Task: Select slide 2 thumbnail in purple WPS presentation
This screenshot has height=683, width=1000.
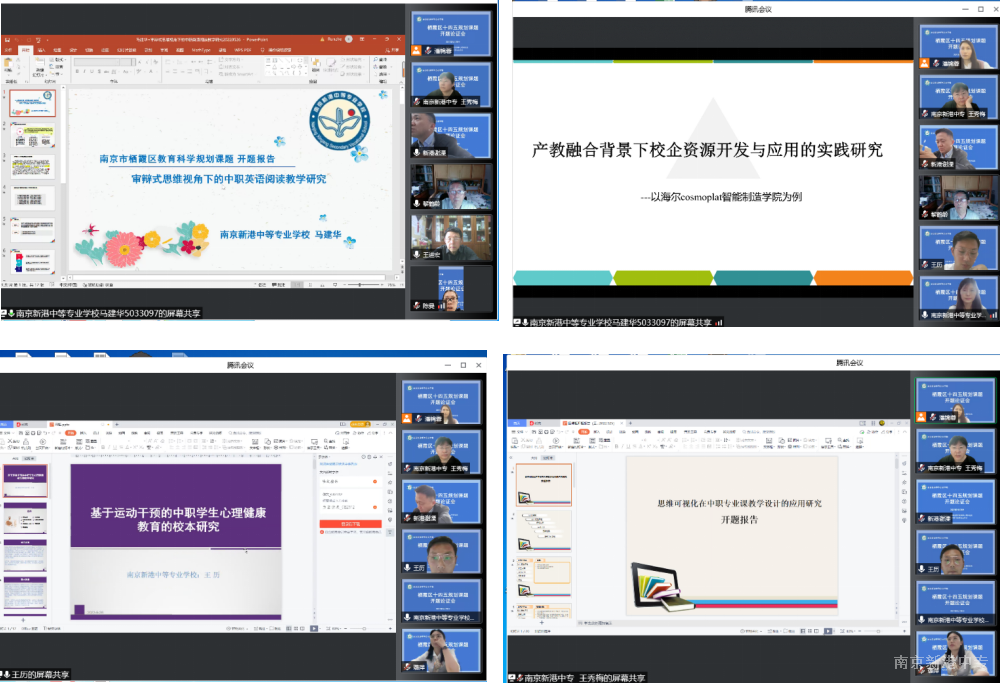Action: tap(25, 518)
